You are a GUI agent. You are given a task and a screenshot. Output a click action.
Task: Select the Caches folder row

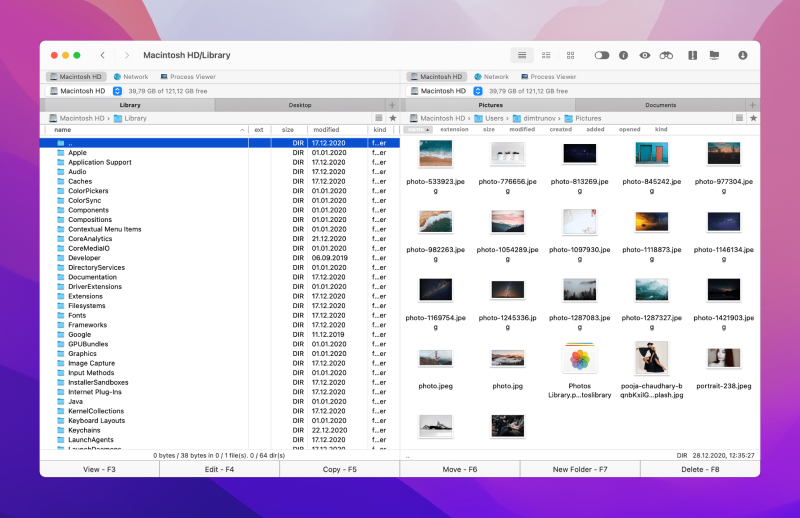[x=219, y=181]
